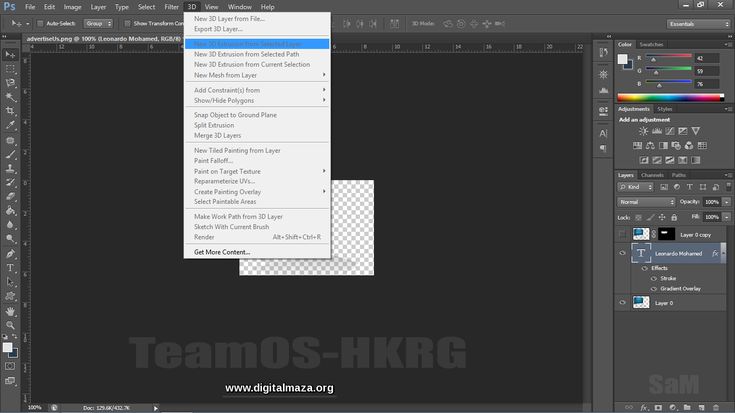
Task: Open the Group auto-select dropdown
Action: 98,23
